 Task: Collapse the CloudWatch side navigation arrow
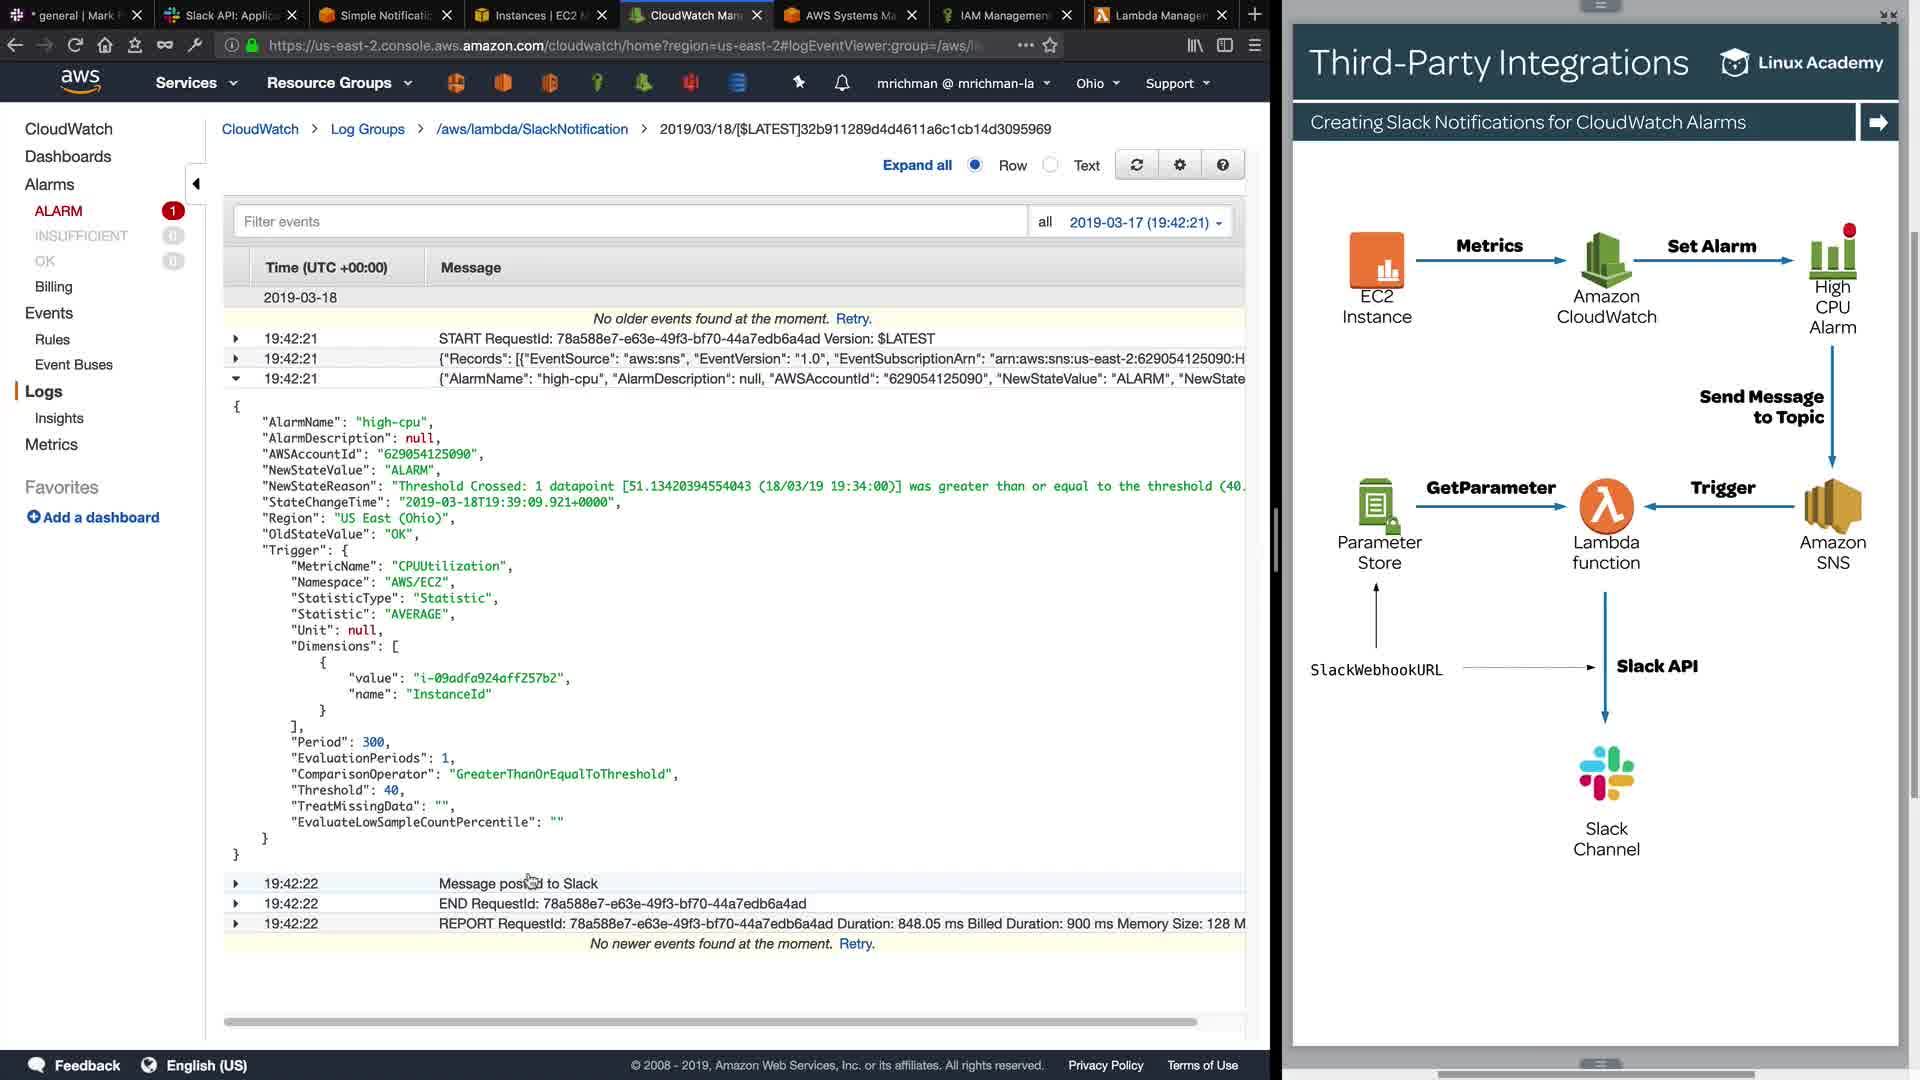[x=196, y=184]
